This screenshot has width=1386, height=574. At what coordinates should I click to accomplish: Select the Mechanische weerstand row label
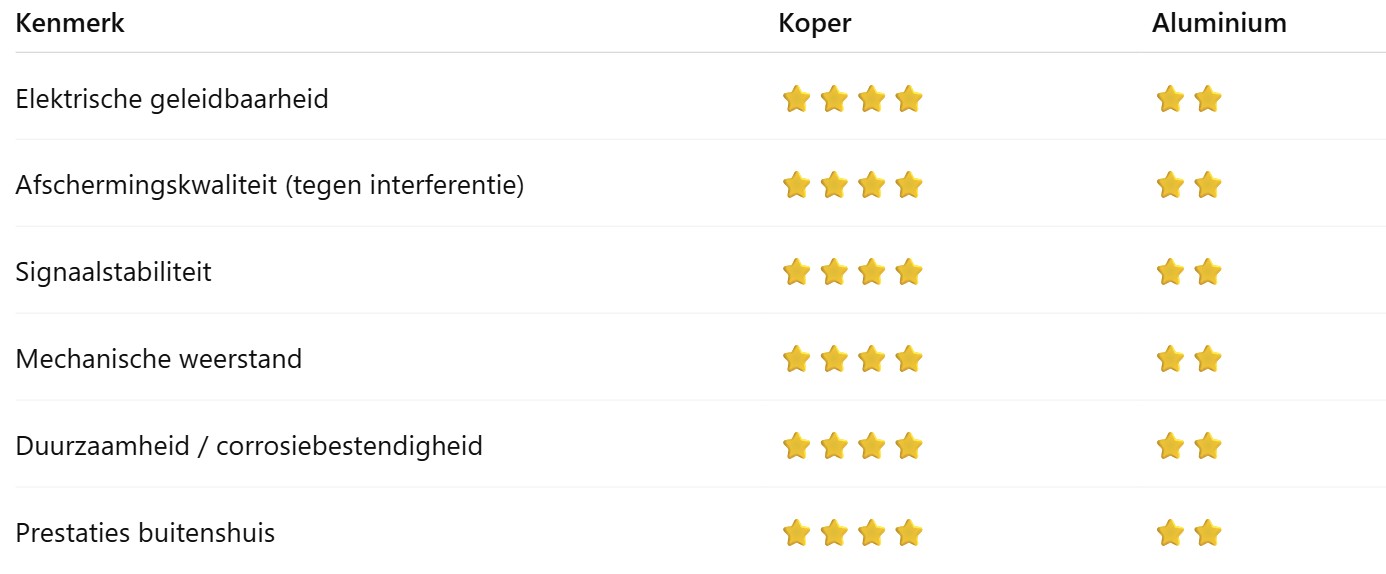[158, 359]
